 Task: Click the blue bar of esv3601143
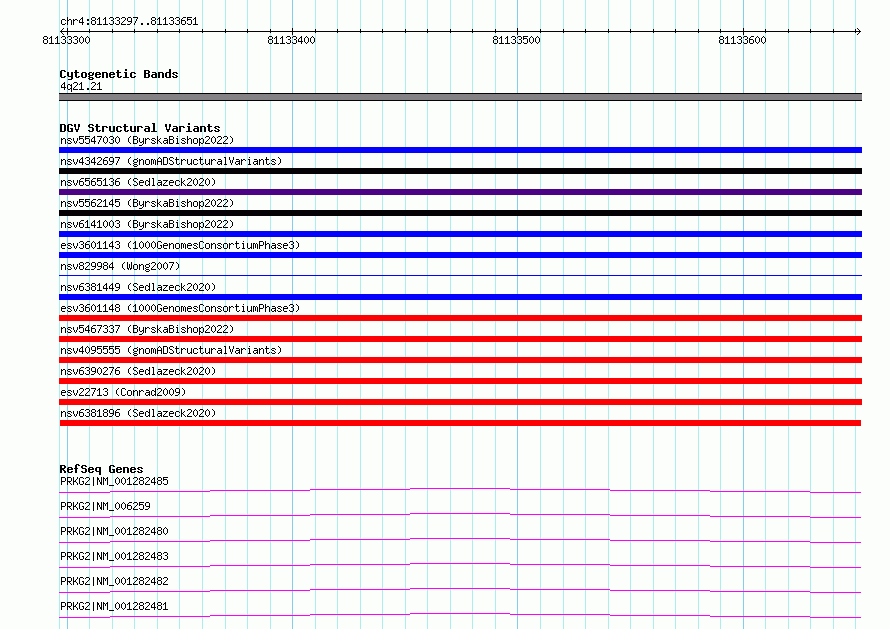coord(460,255)
